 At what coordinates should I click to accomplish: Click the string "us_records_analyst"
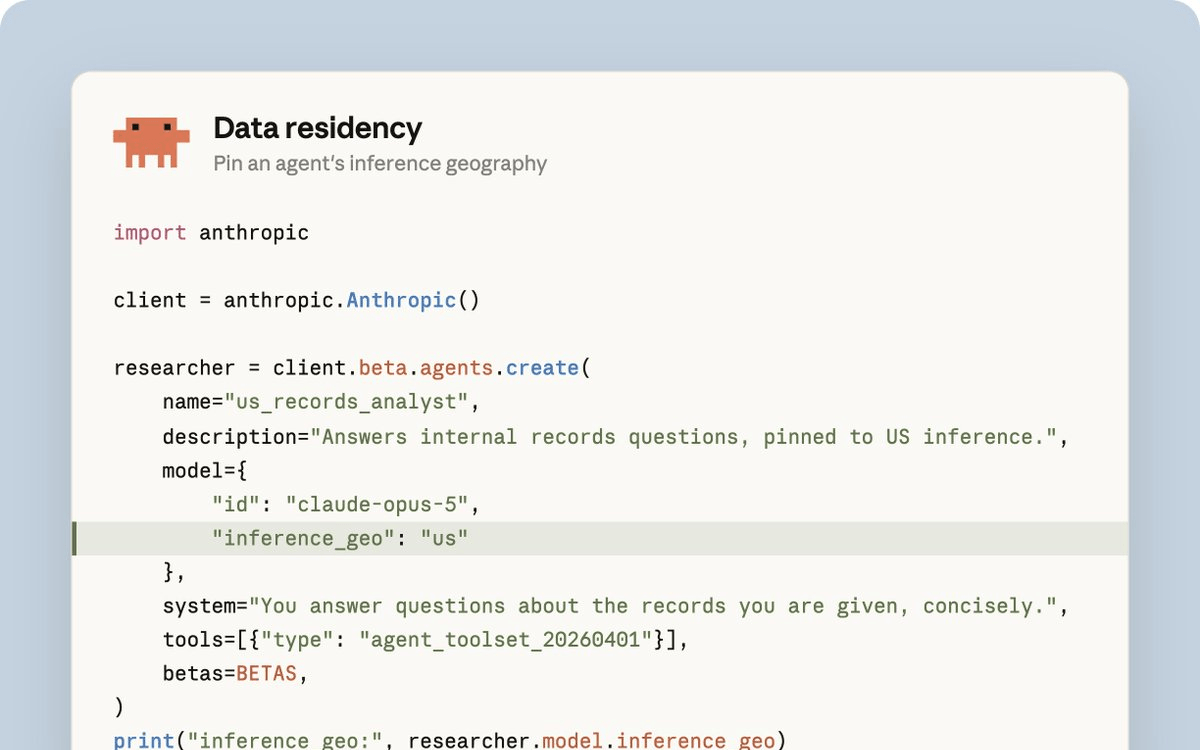click(346, 402)
